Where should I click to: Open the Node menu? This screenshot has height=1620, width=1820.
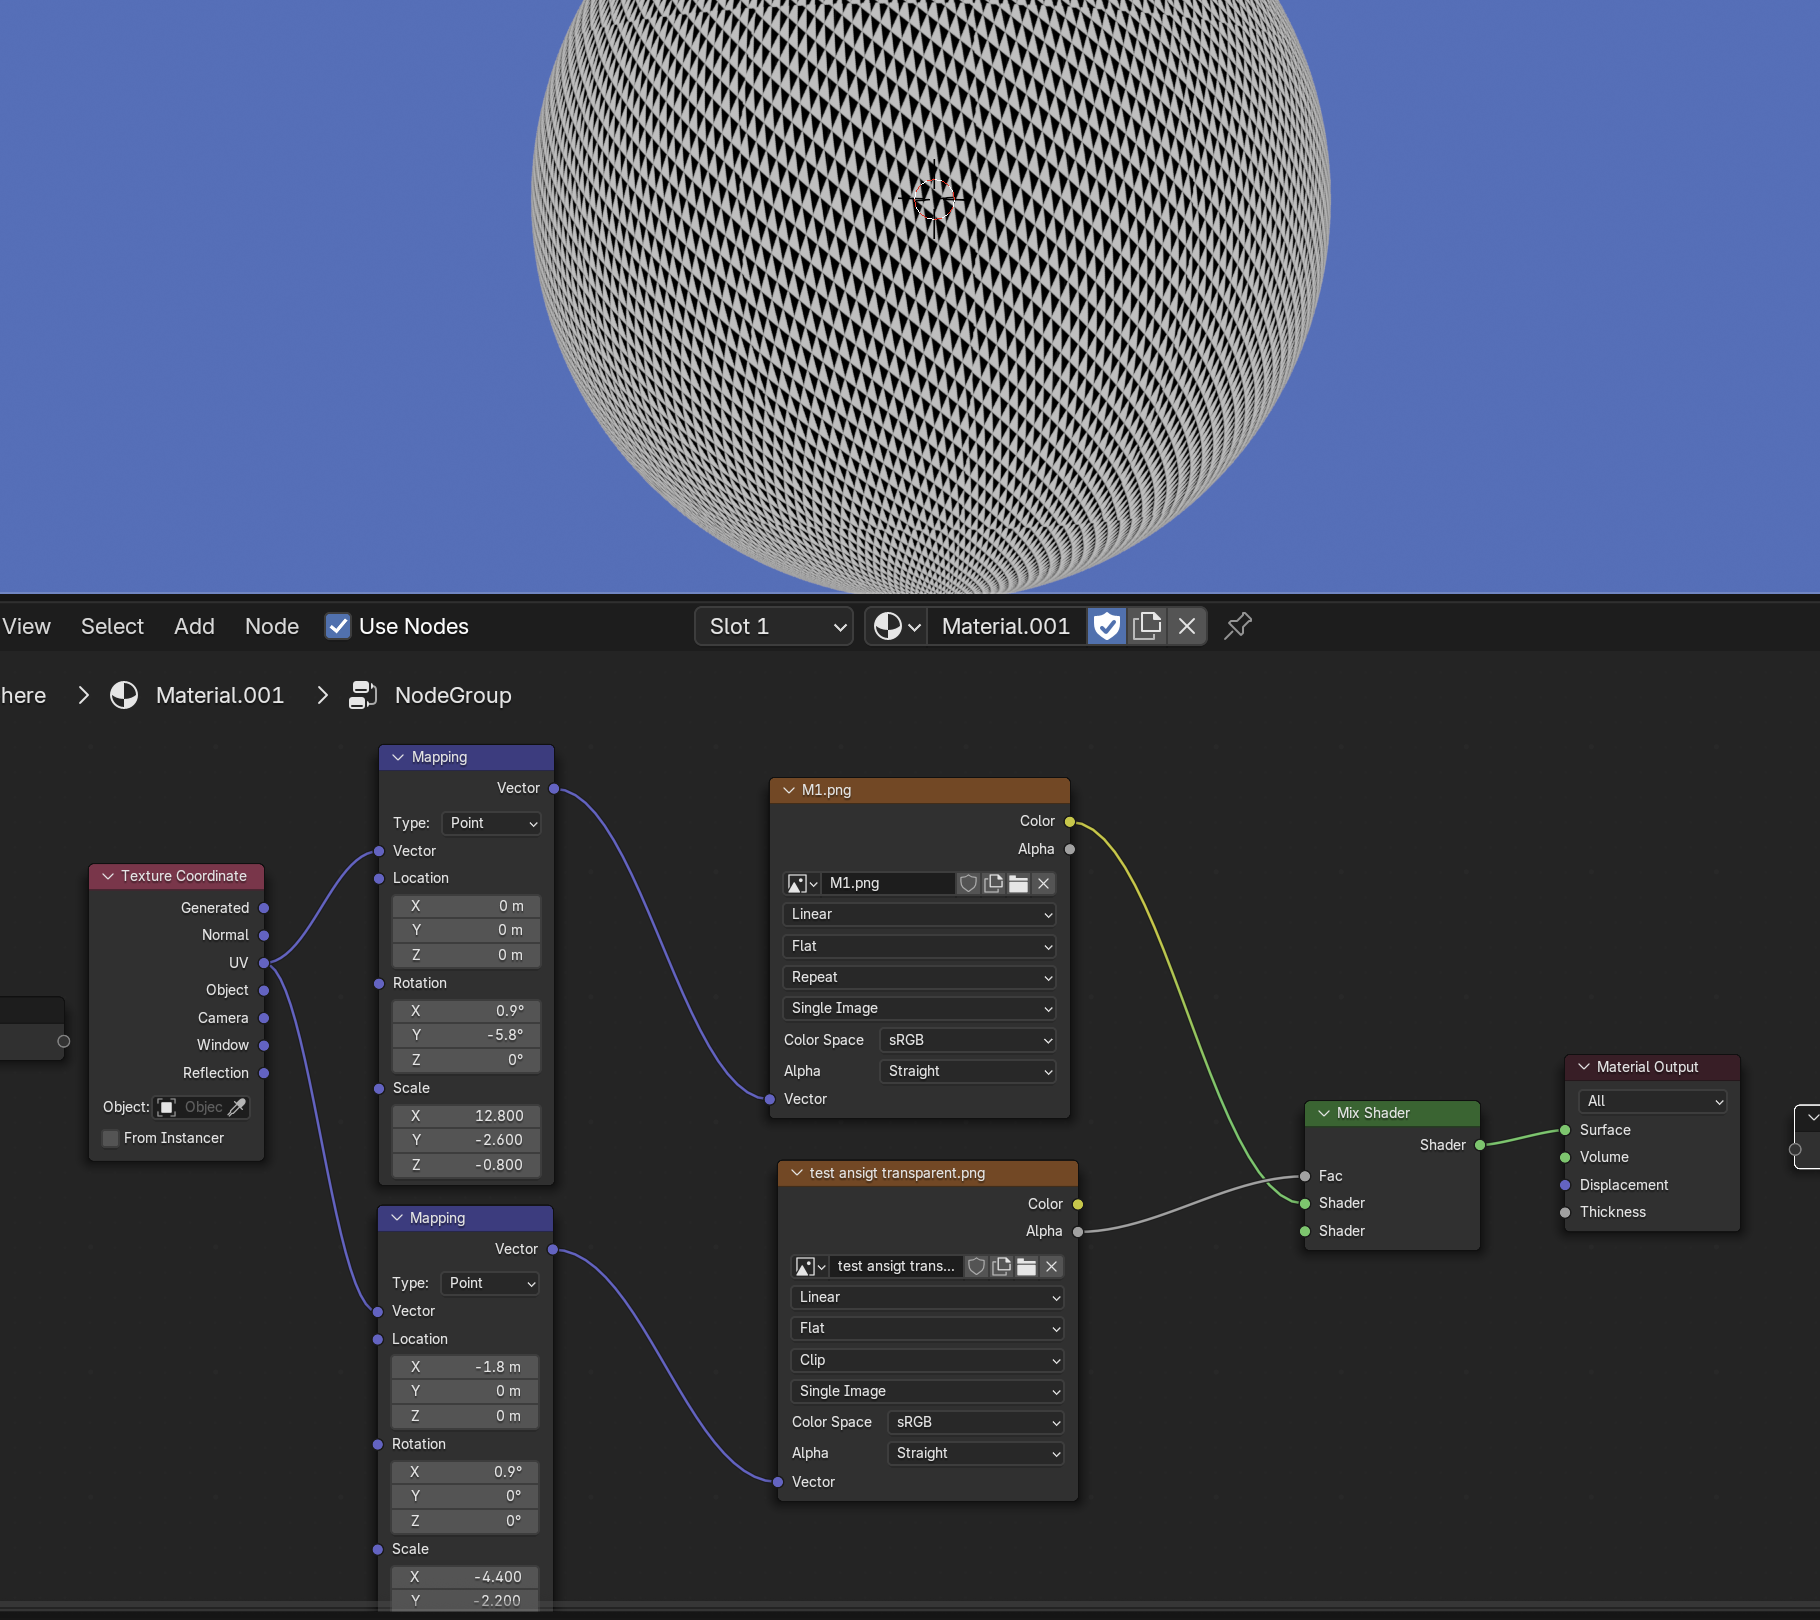coord(272,626)
